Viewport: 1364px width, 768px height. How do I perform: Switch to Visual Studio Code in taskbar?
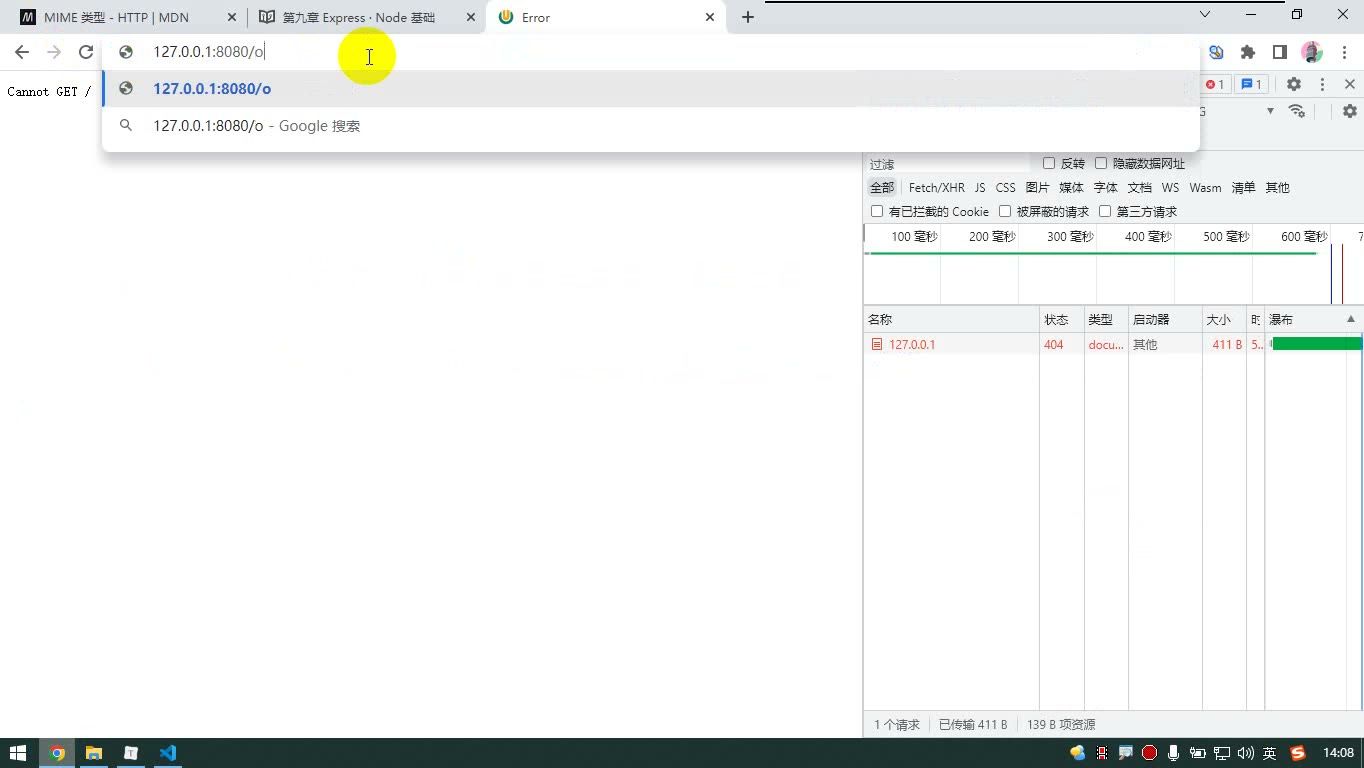(x=168, y=753)
